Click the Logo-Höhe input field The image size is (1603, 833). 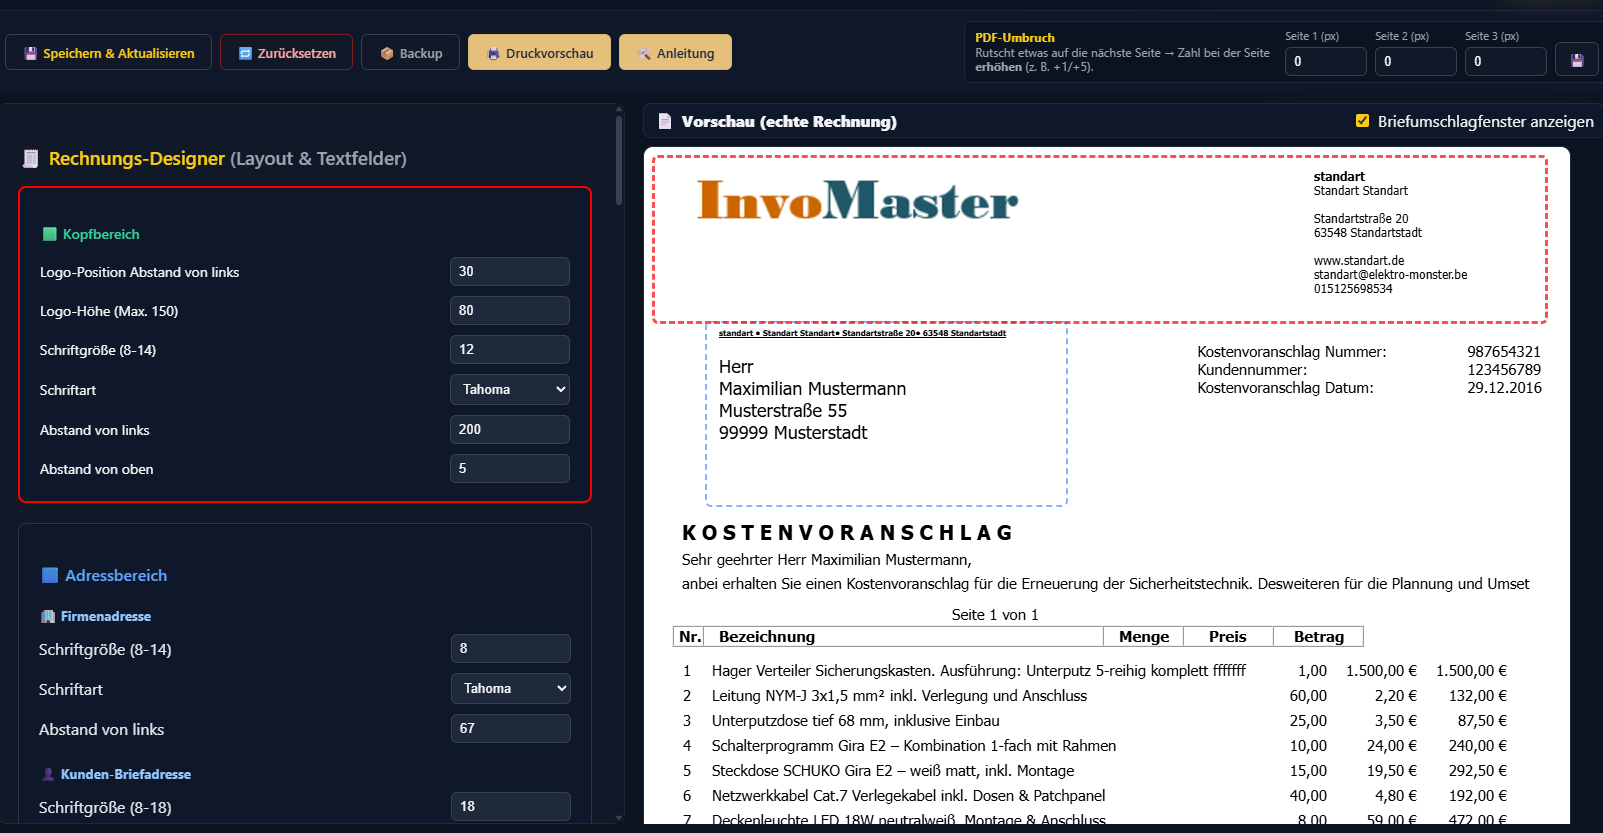pos(510,310)
